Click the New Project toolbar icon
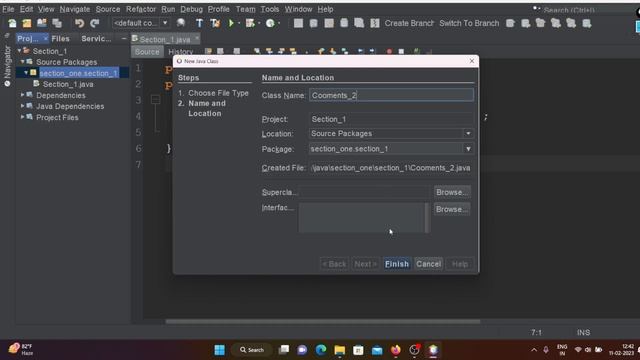 click(27, 23)
